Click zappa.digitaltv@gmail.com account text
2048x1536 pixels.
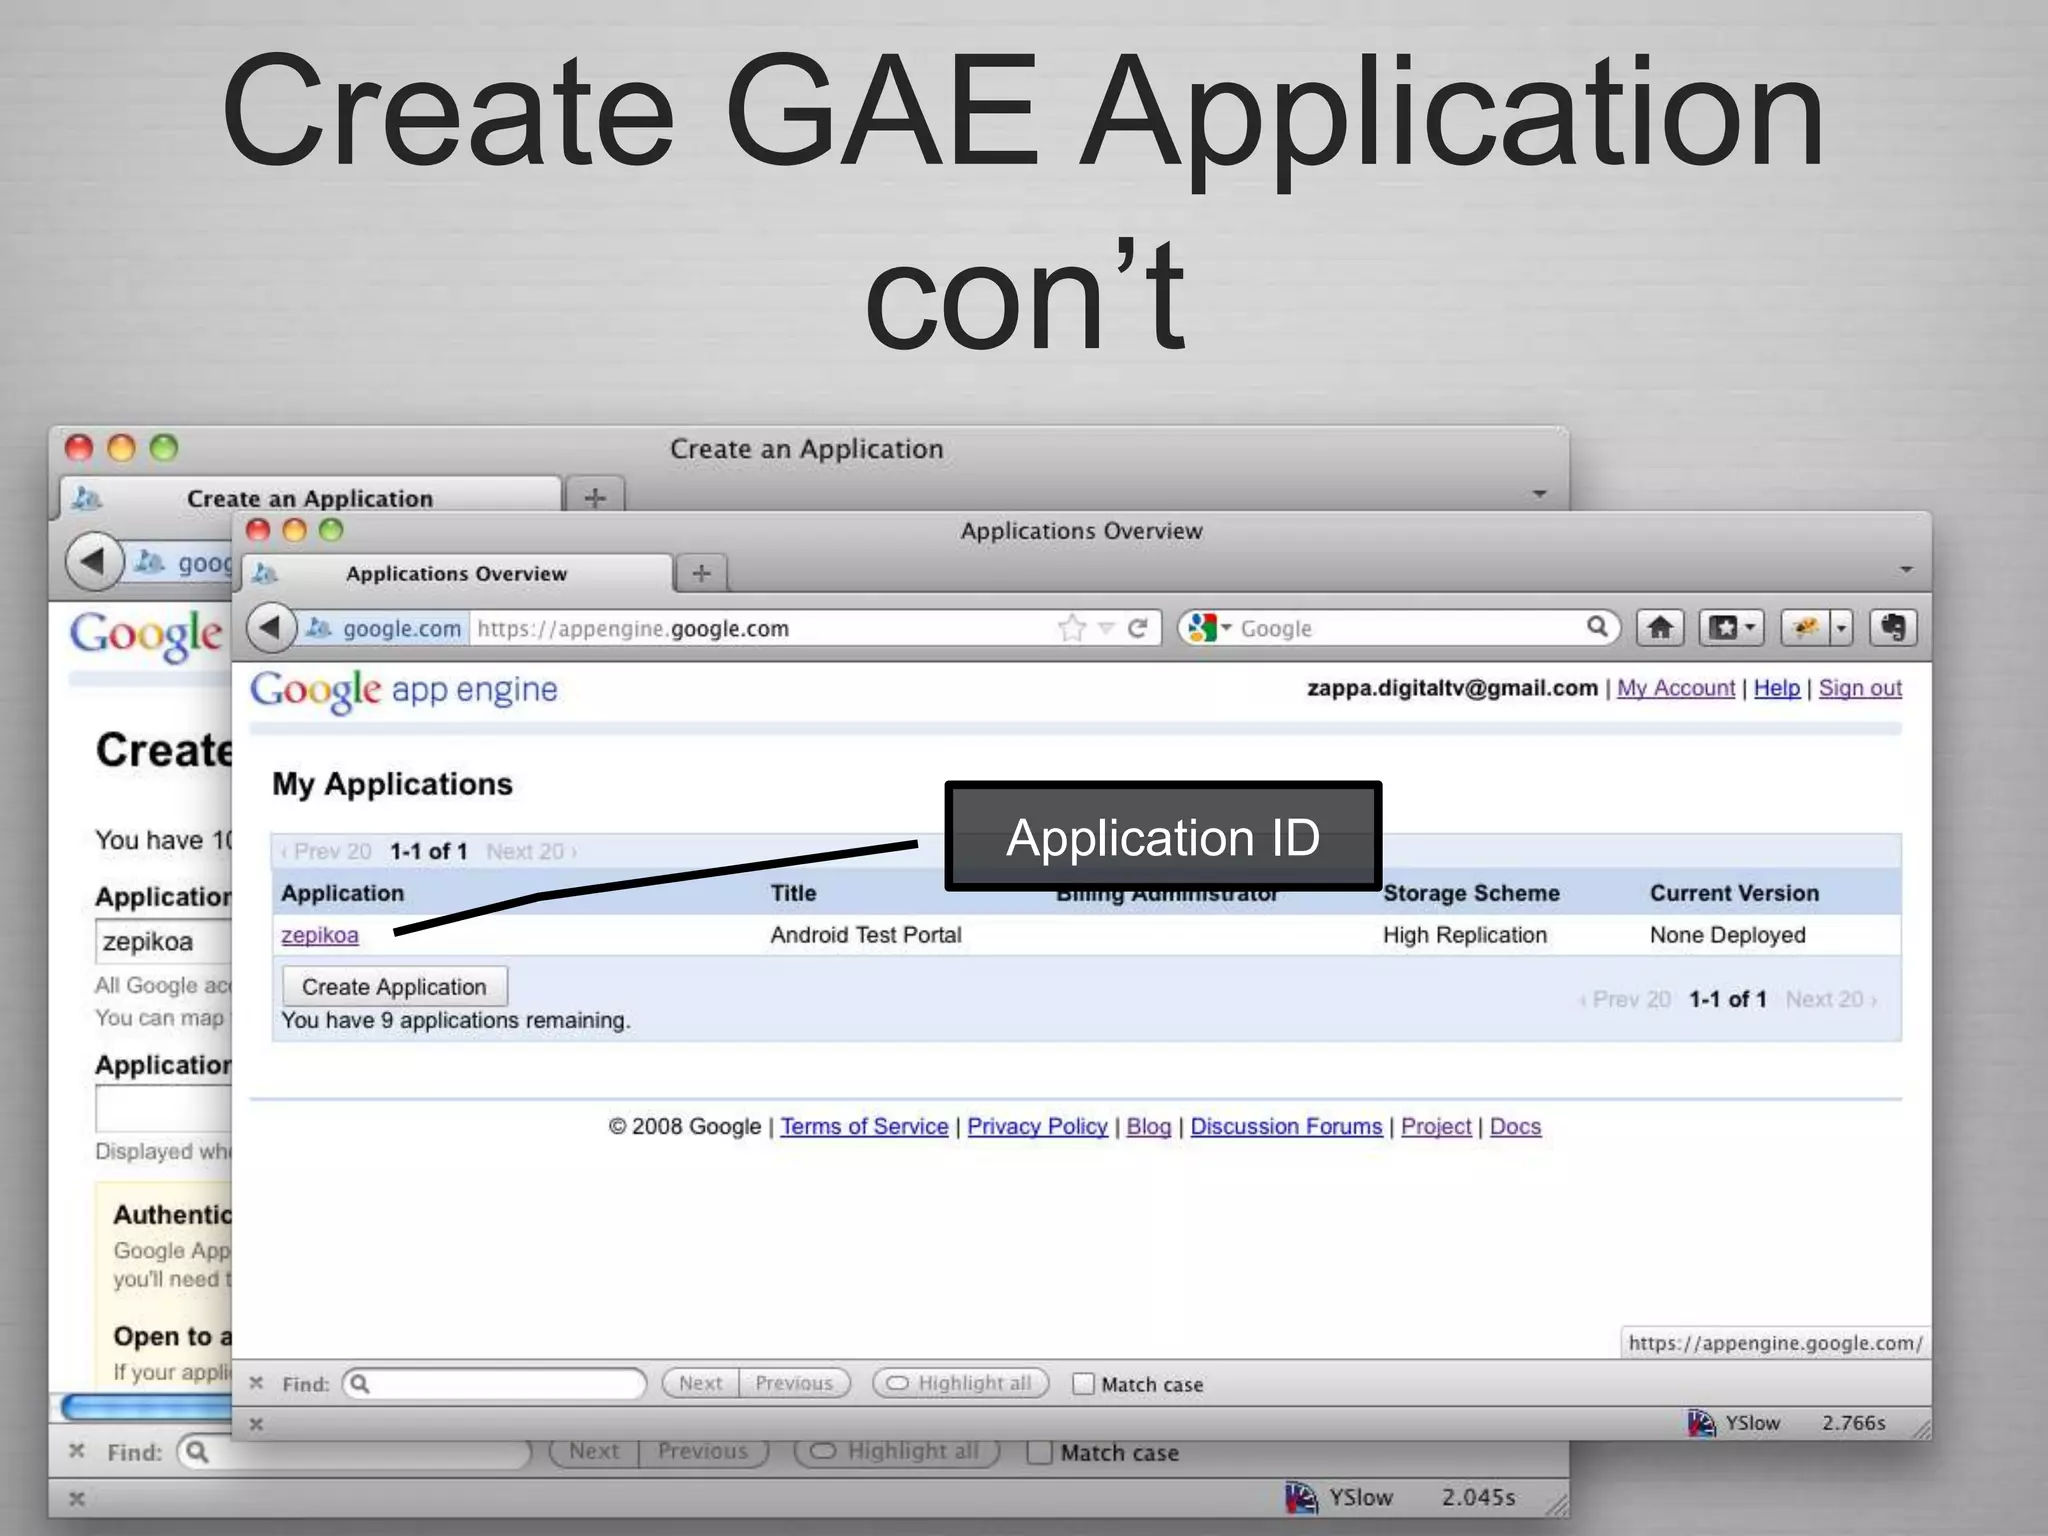pyautogui.click(x=1452, y=688)
